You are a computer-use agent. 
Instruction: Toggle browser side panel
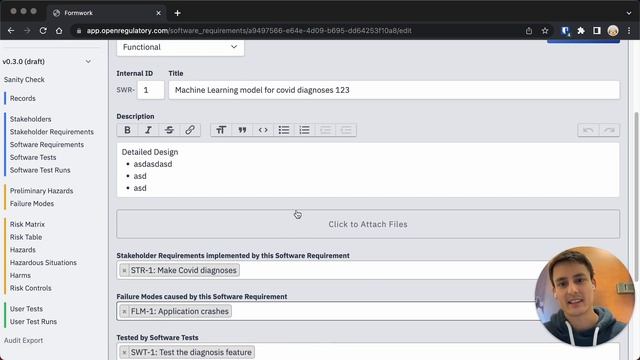click(597, 31)
